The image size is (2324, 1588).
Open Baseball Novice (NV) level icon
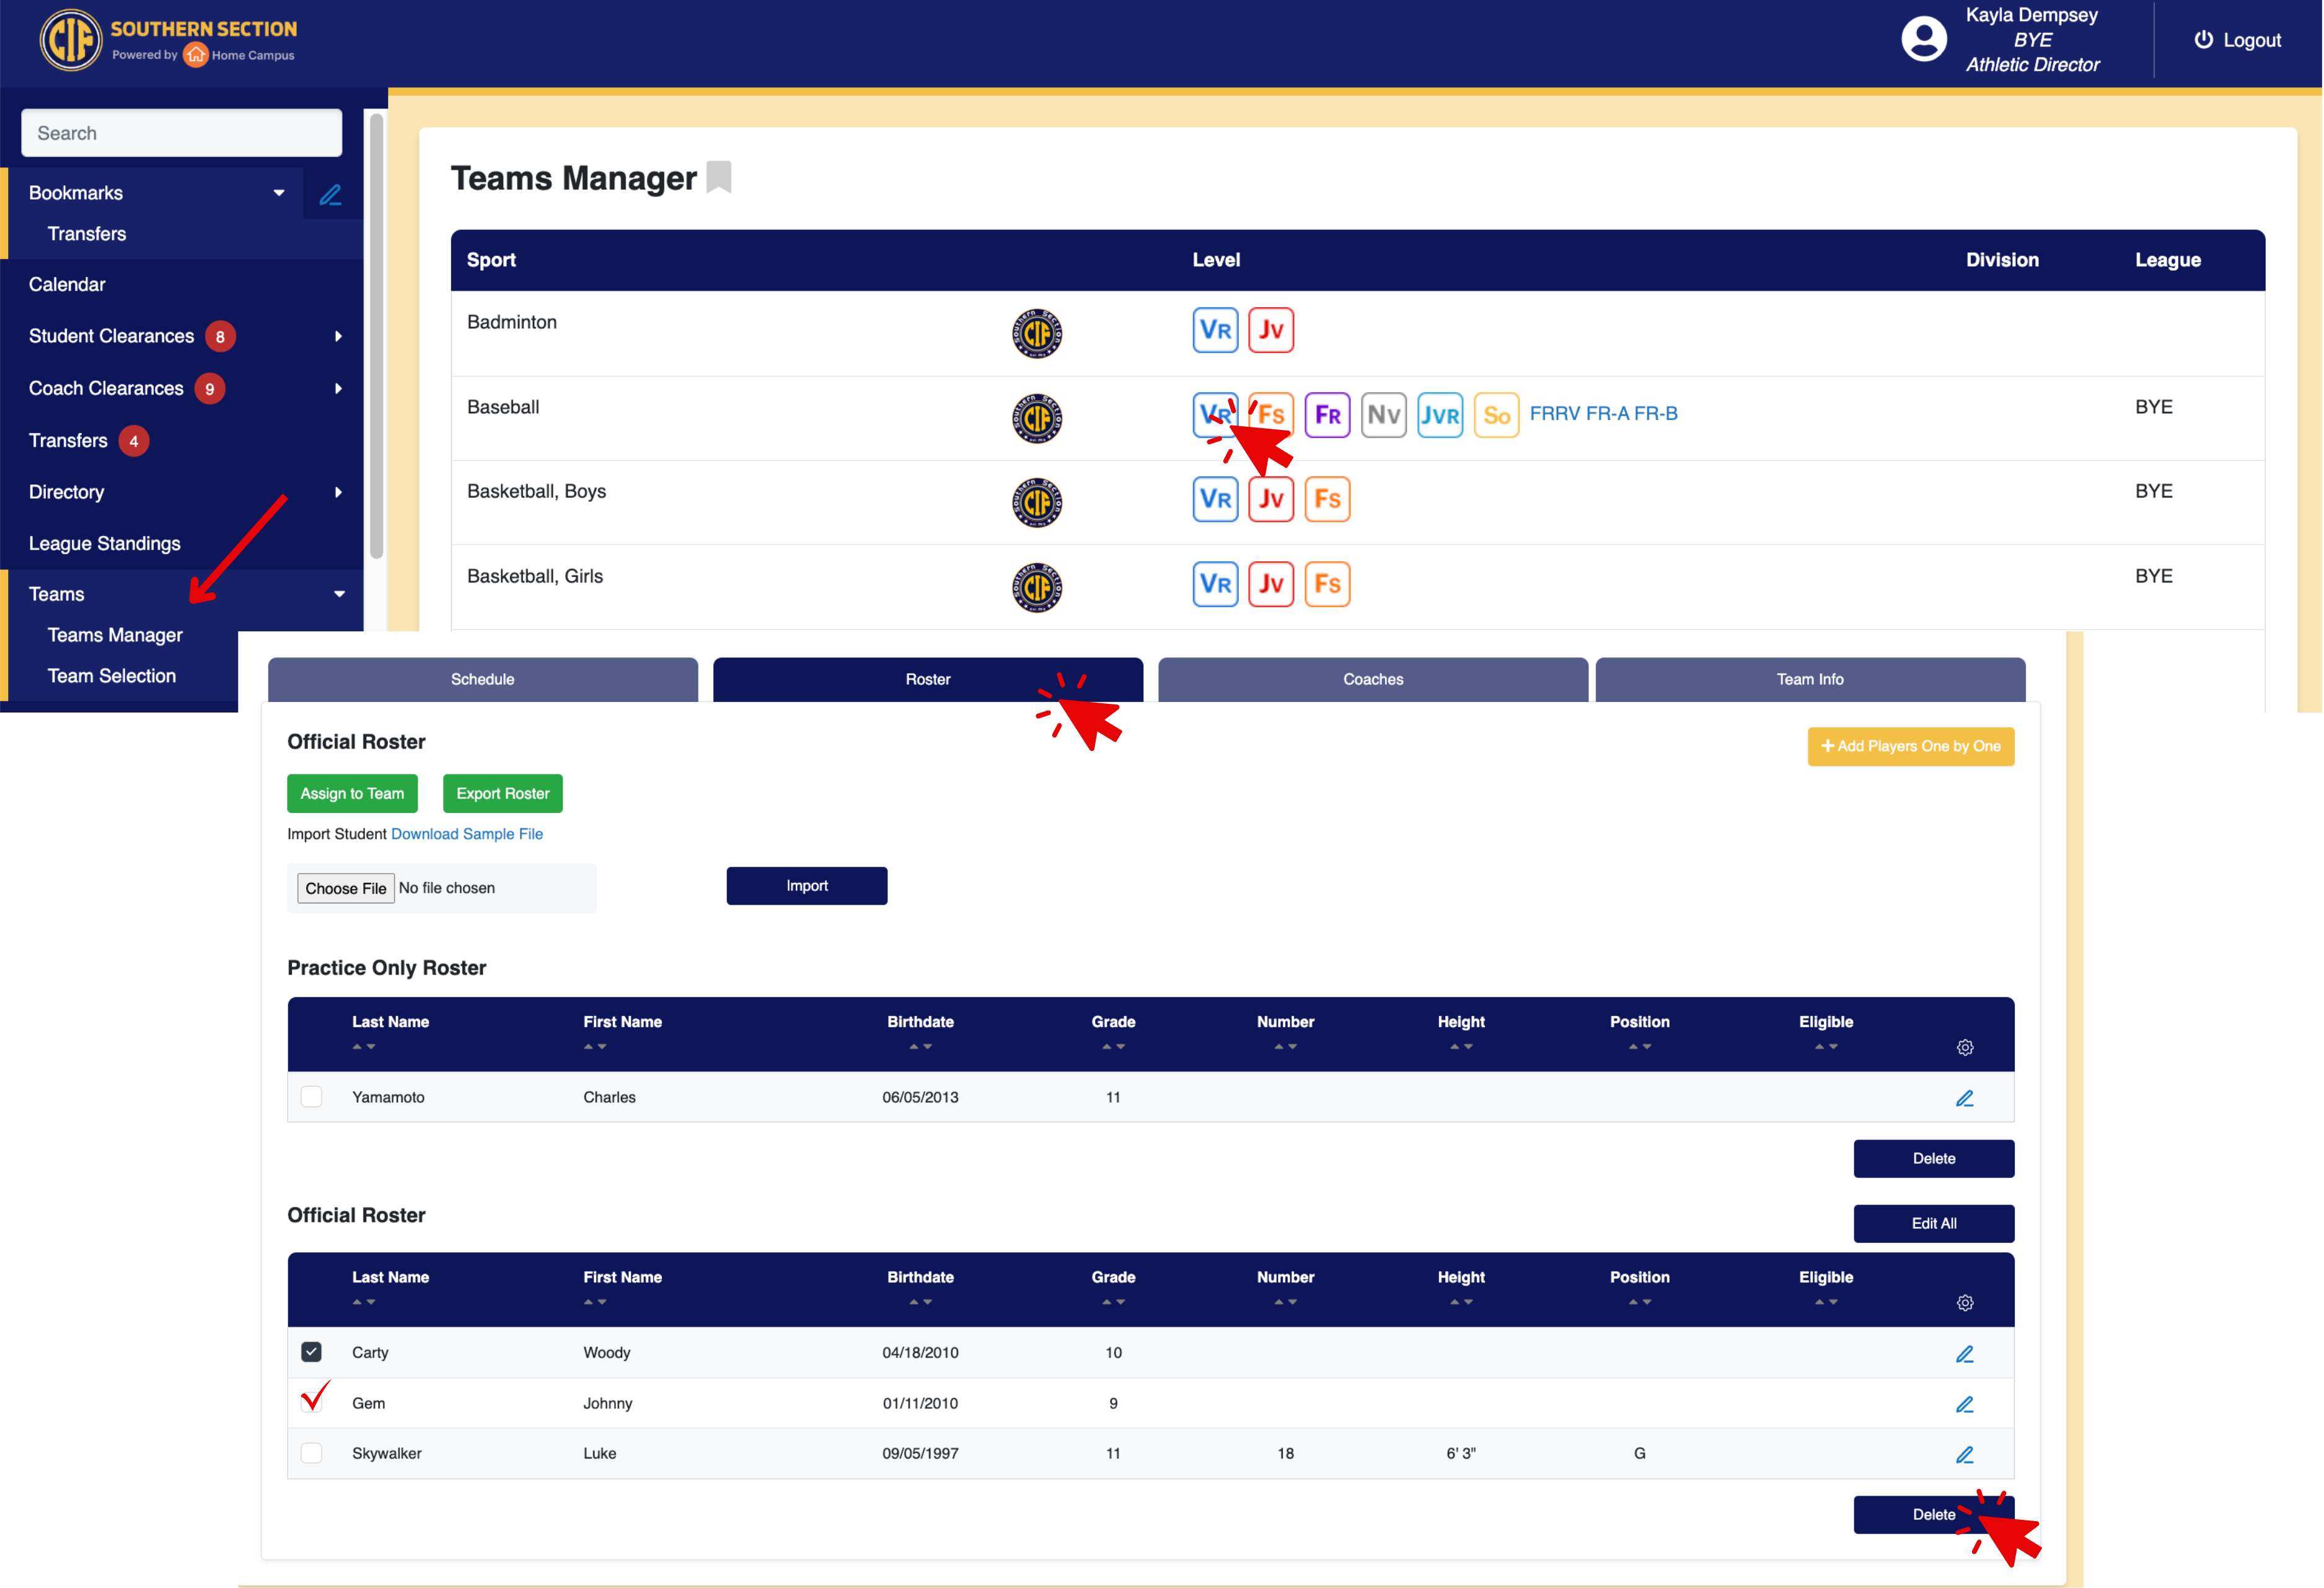tap(1383, 415)
